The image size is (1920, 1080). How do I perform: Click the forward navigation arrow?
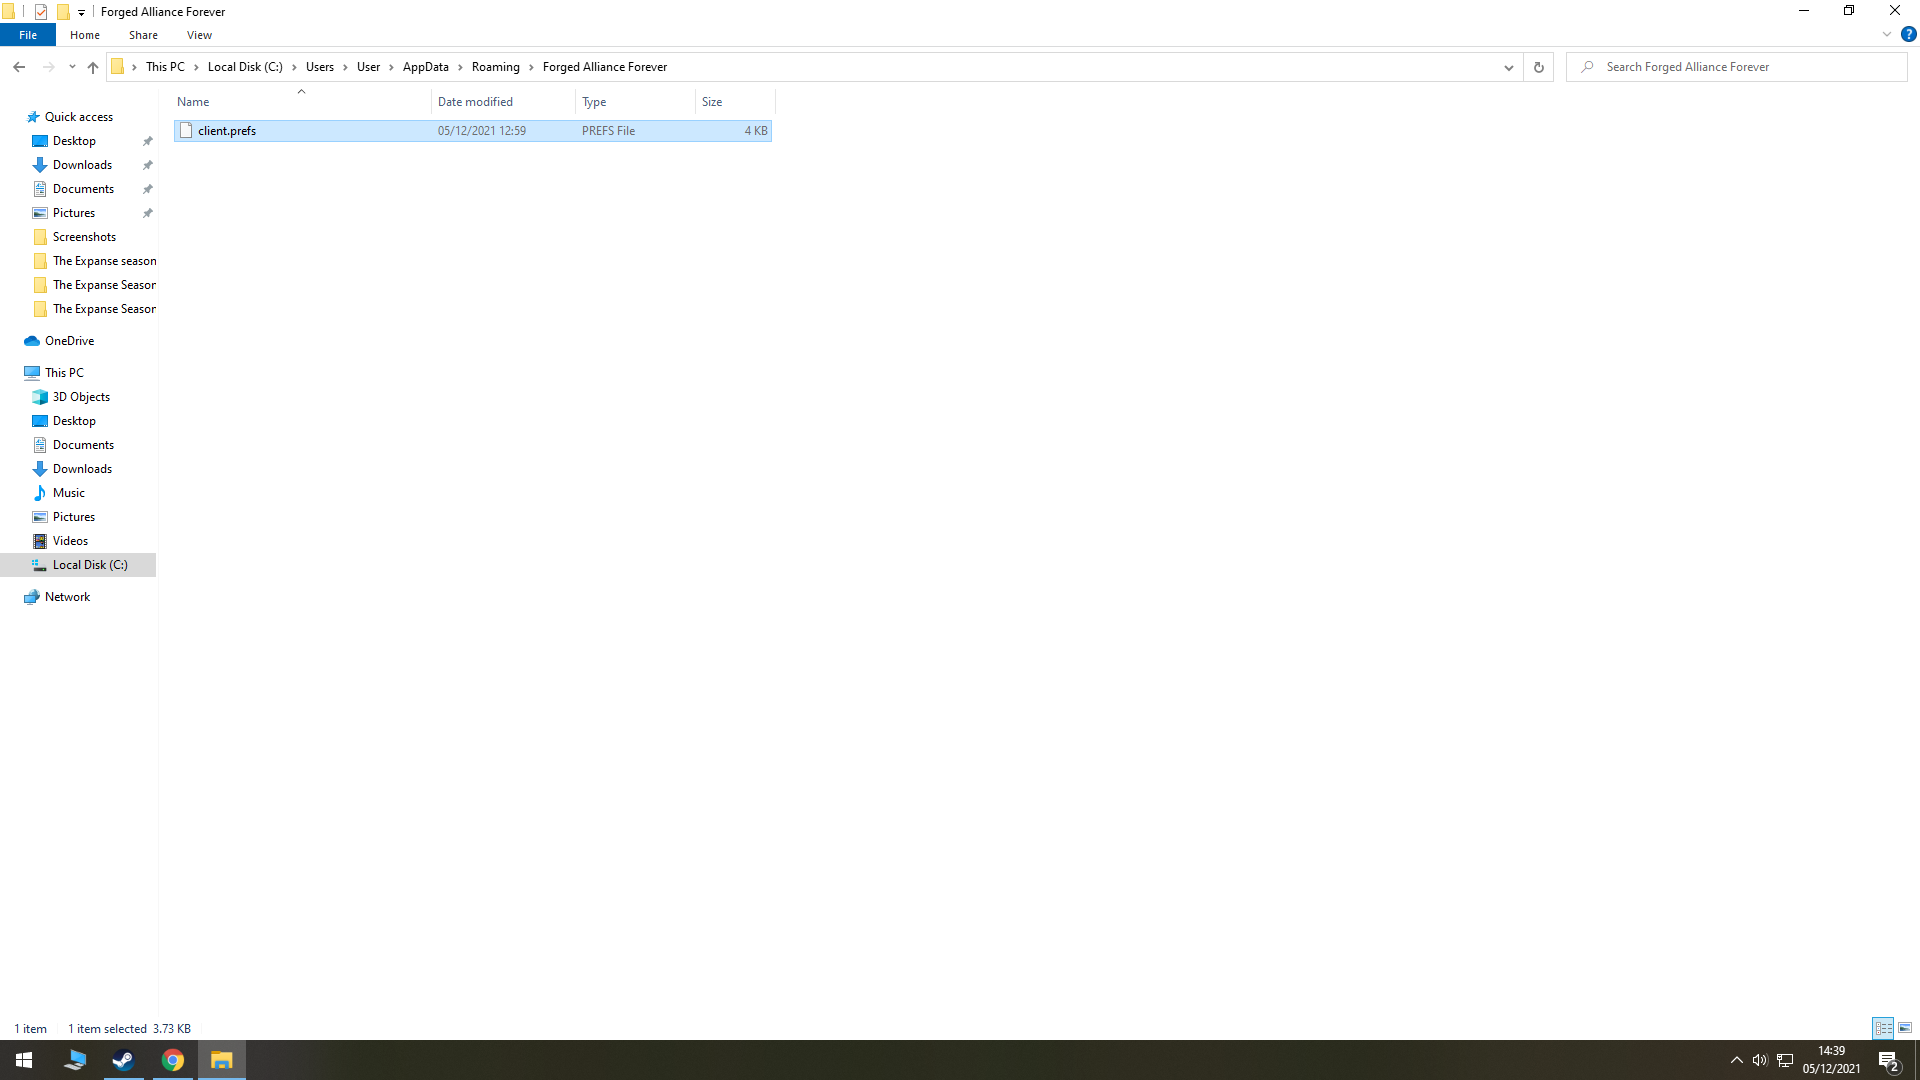tap(48, 67)
